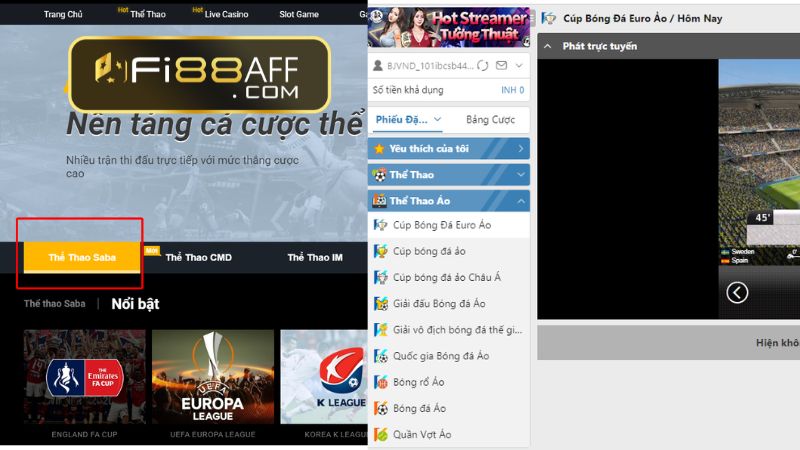Screen dimensions: 800x450
Task: Select Bóng rổ Ảo item
Action: pyautogui.click(x=449, y=382)
